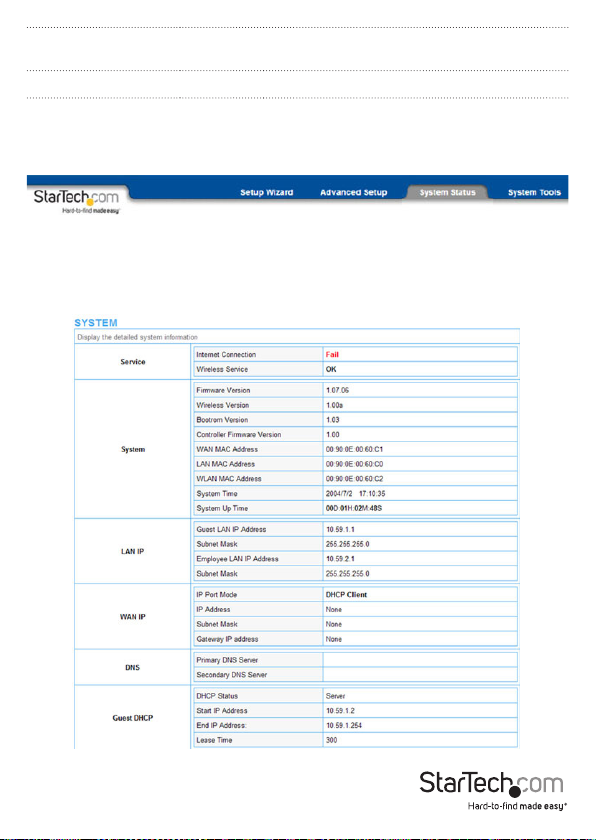Click the End IP Address label
This screenshot has height=840, width=596.
[222, 725]
